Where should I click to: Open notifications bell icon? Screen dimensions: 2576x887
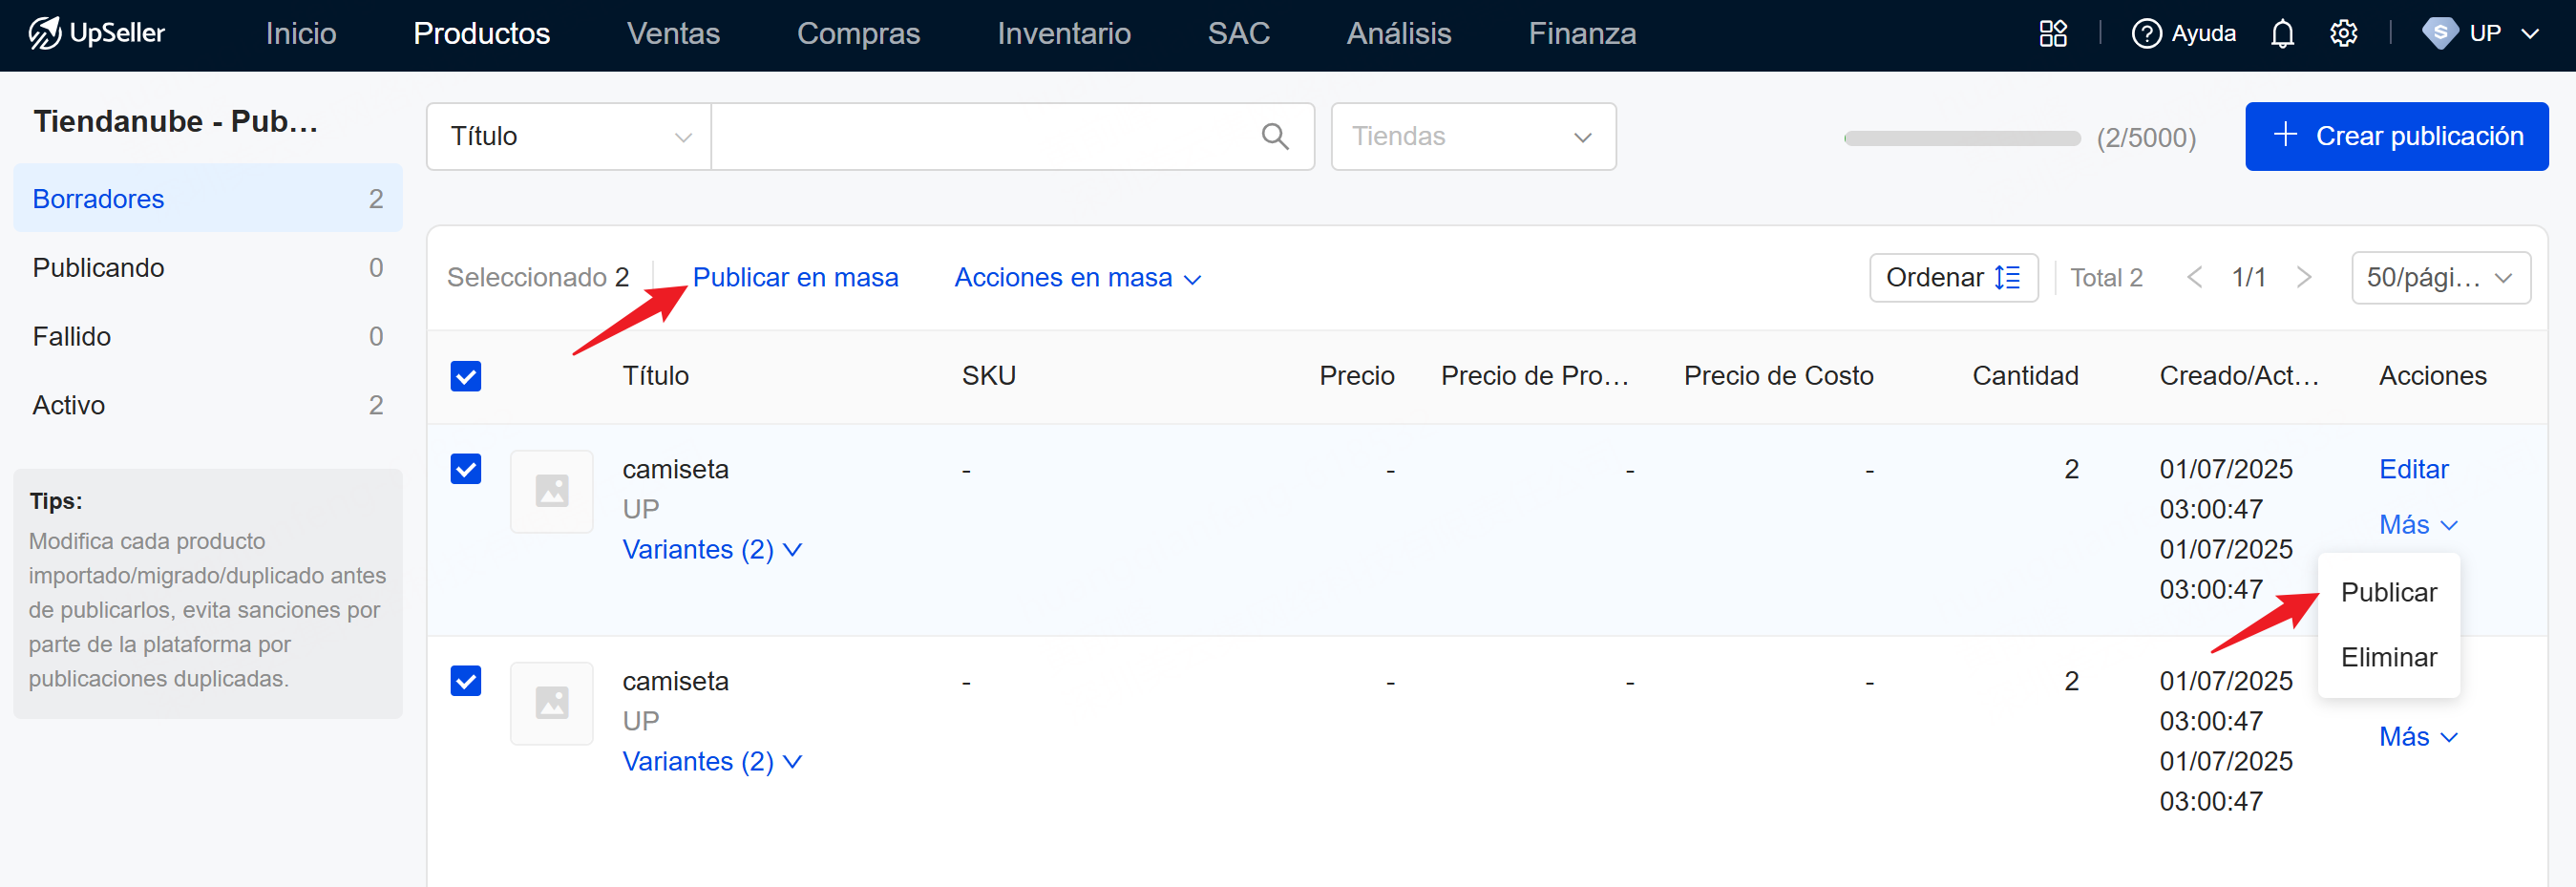[2281, 33]
